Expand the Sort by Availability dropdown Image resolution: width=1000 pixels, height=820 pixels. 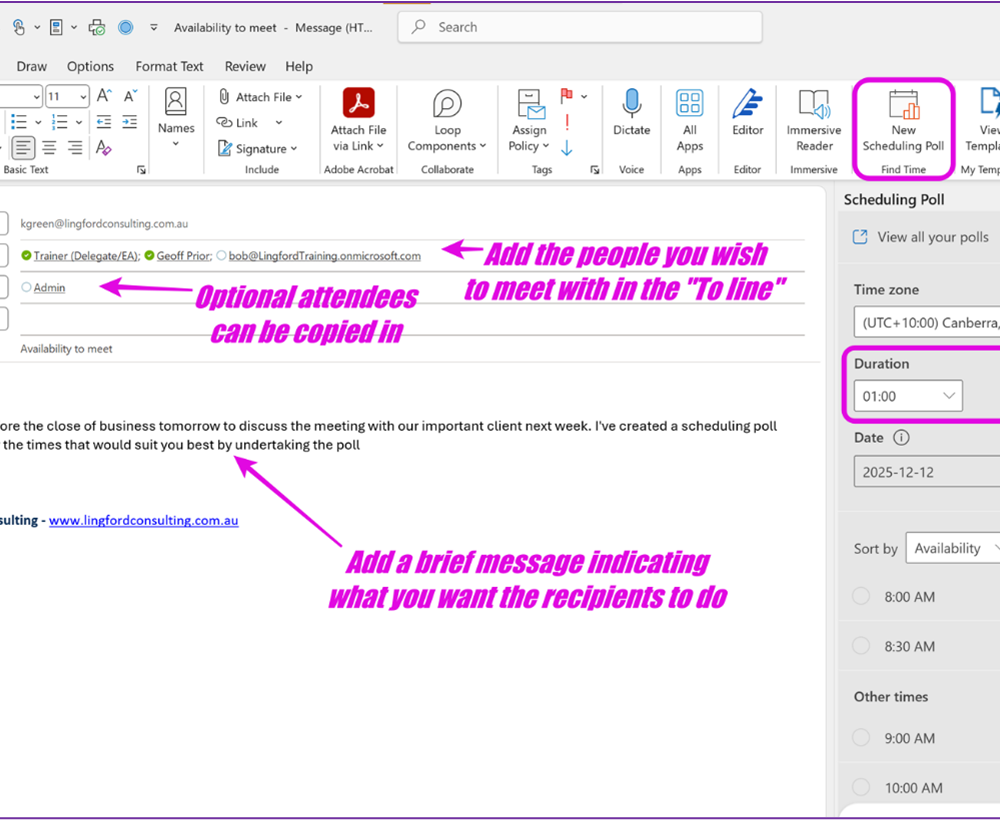[x=952, y=548]
